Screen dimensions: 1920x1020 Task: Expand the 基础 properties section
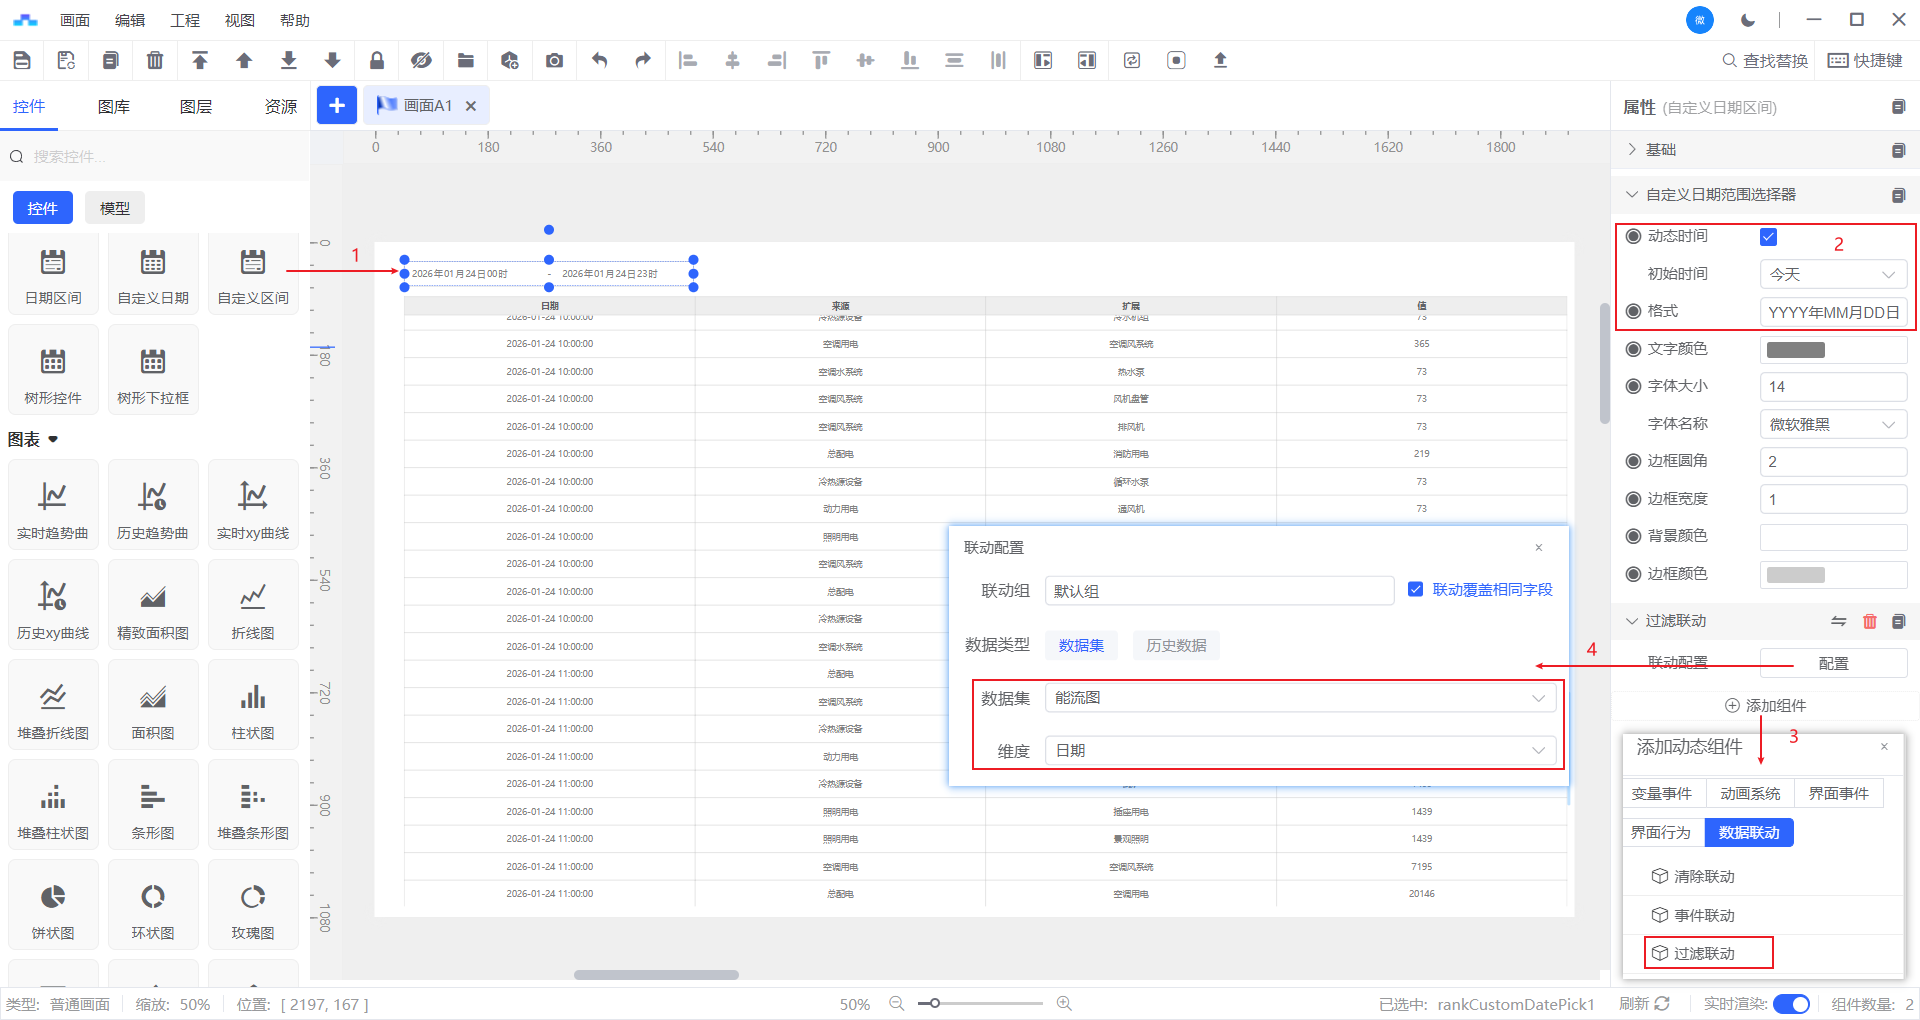point(1660,150)
